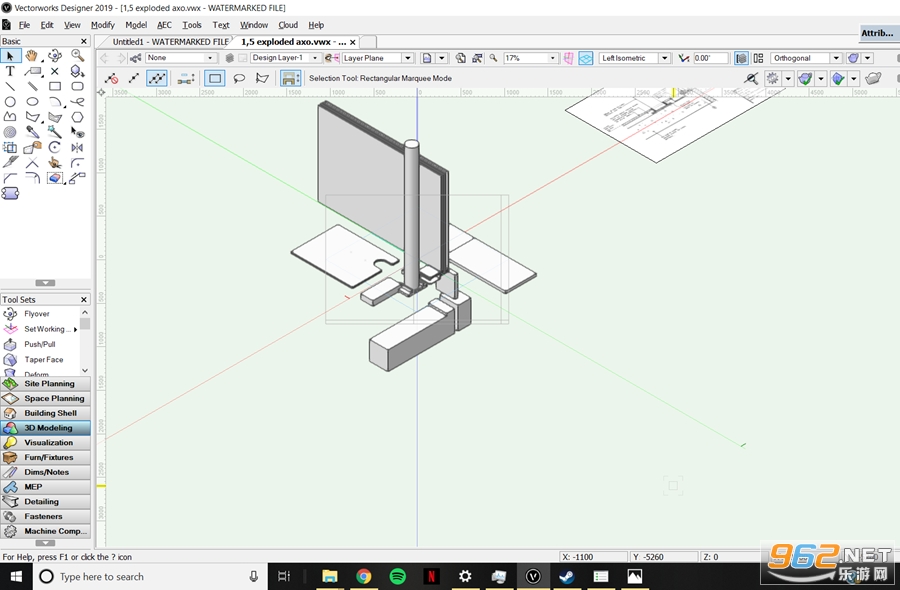Open the Detailing tool set
This screenshot has width=900, height=590.
click(x=45, y=502)
